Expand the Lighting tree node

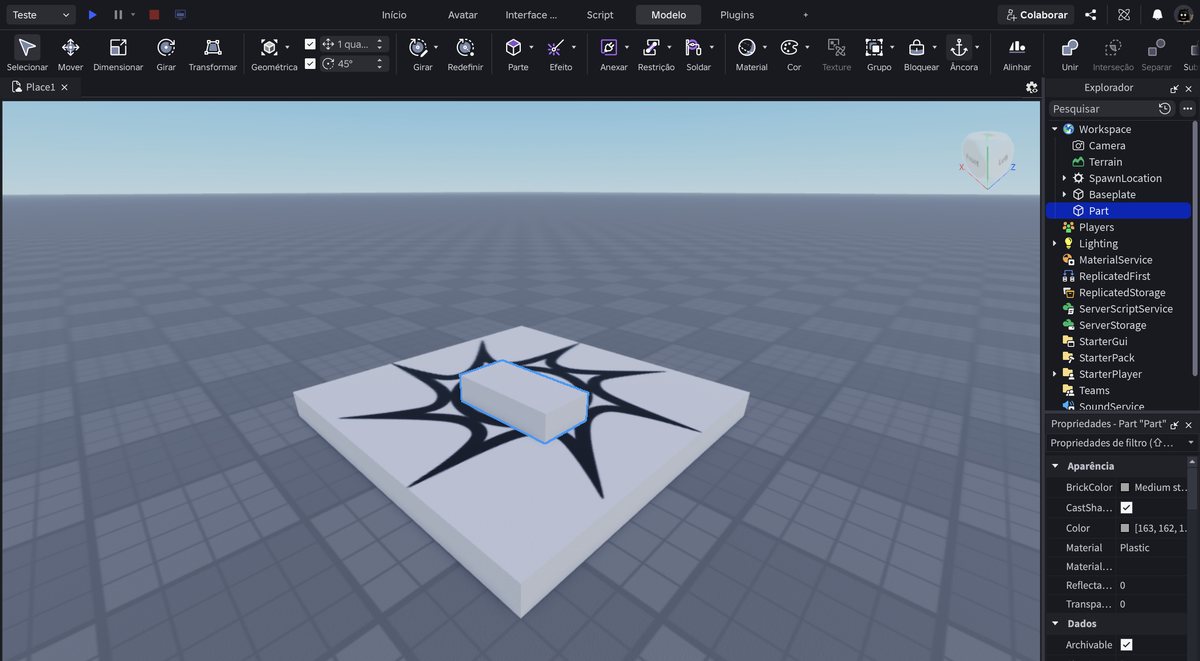pyautogui.click(x=1054, y=243)
